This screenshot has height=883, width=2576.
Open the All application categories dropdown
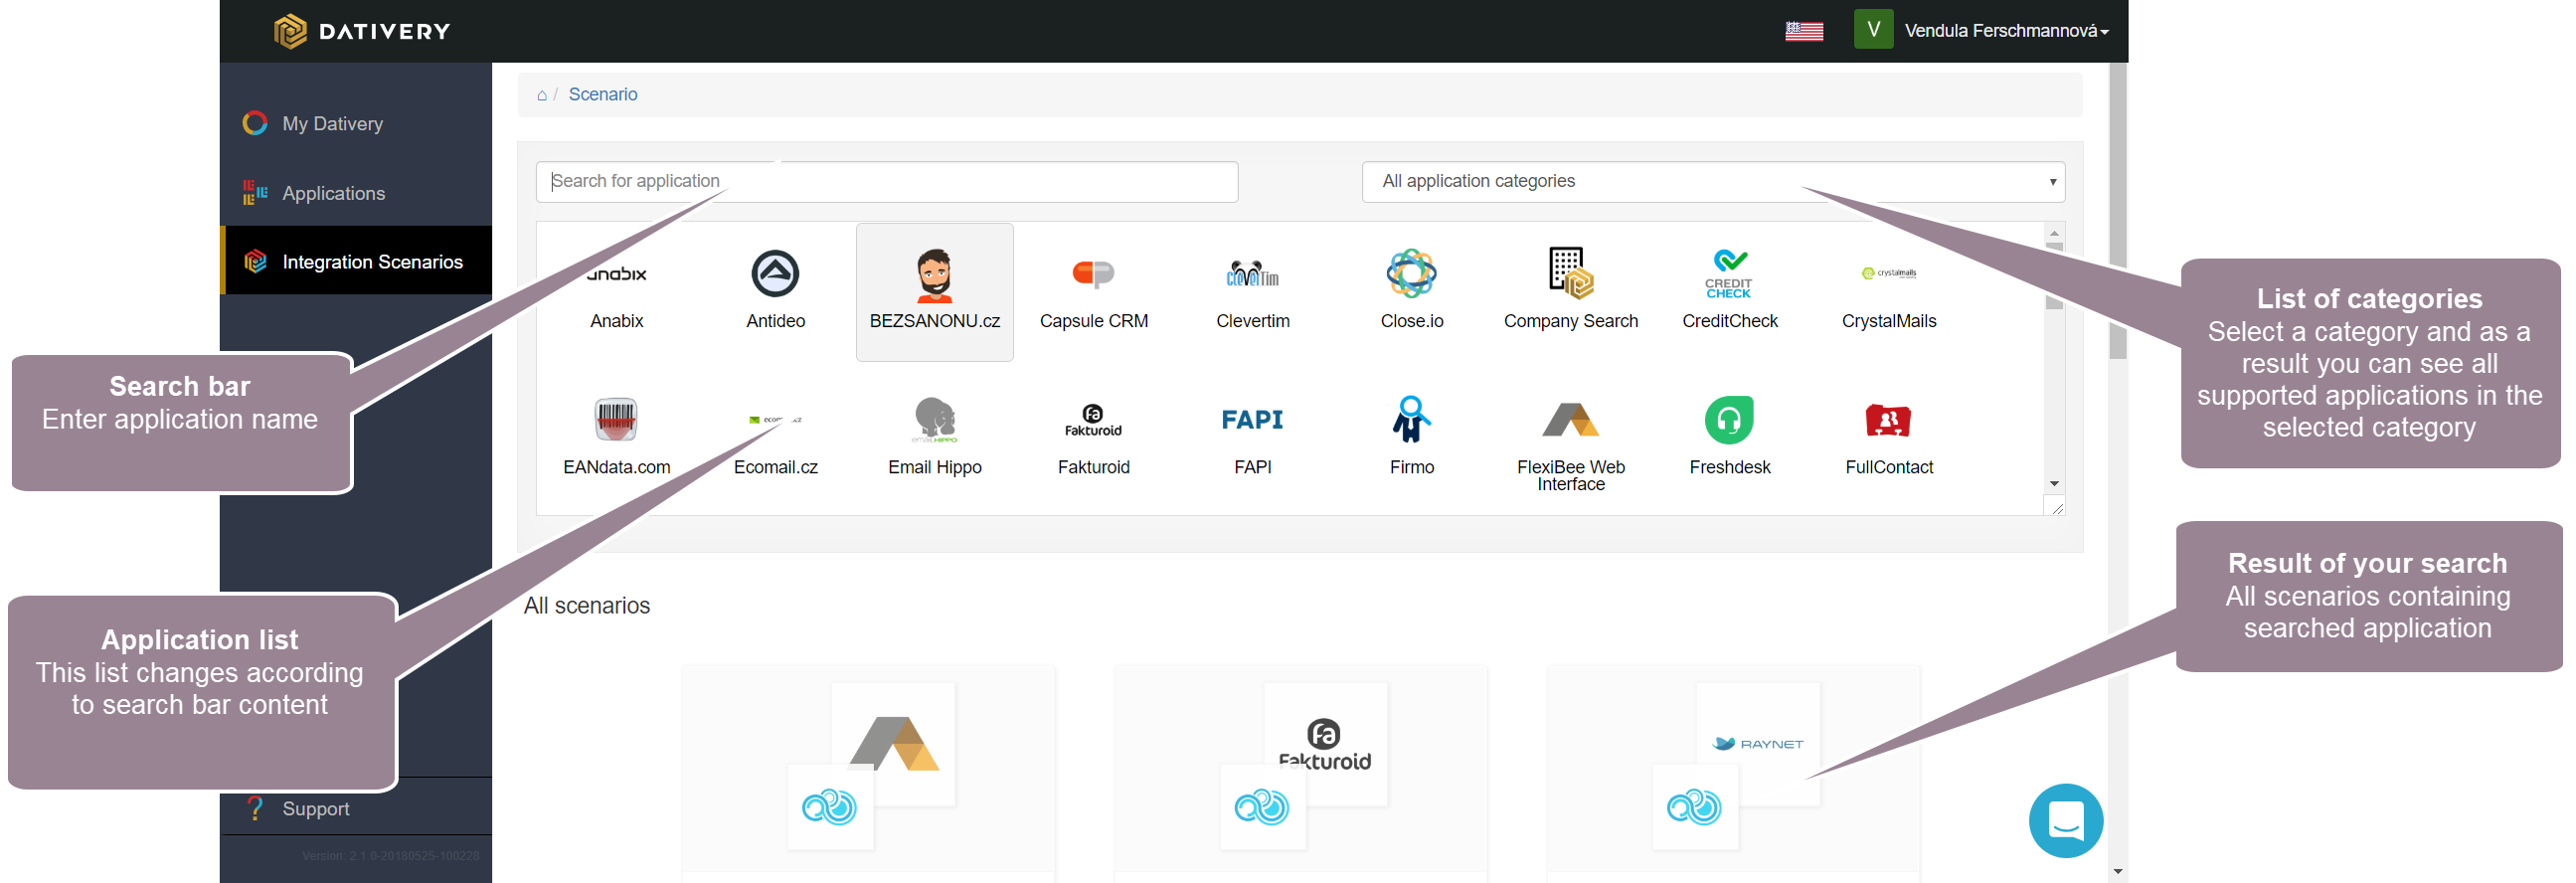[1712, 181]
